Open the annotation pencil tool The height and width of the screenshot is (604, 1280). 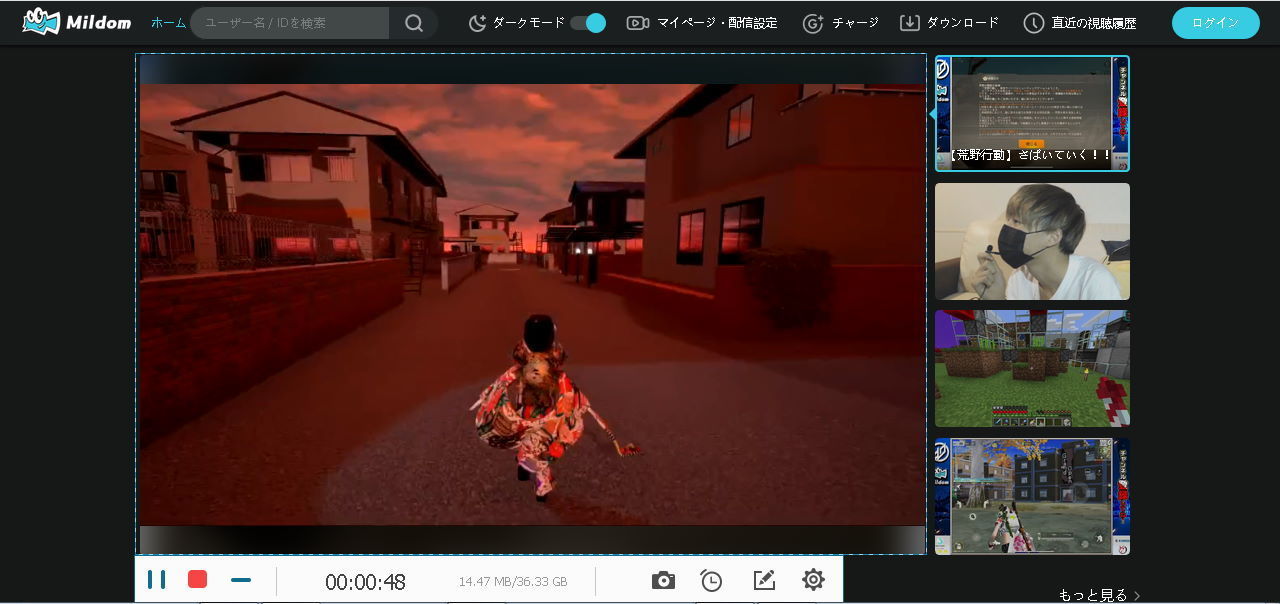pyautogui.click(x=764, y=580)
